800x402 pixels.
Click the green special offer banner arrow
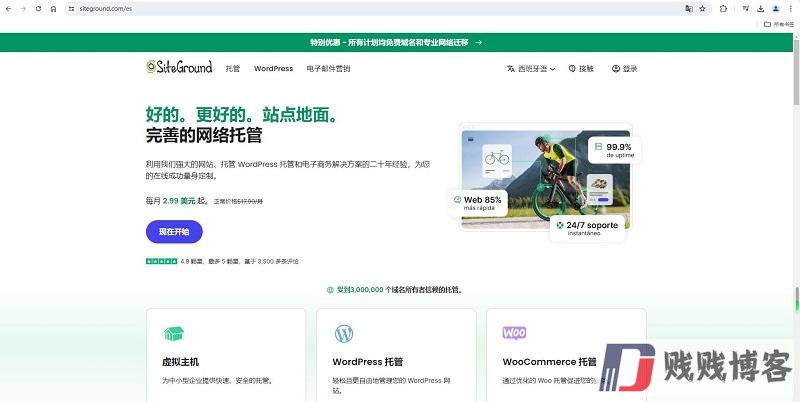click(478, 42)
